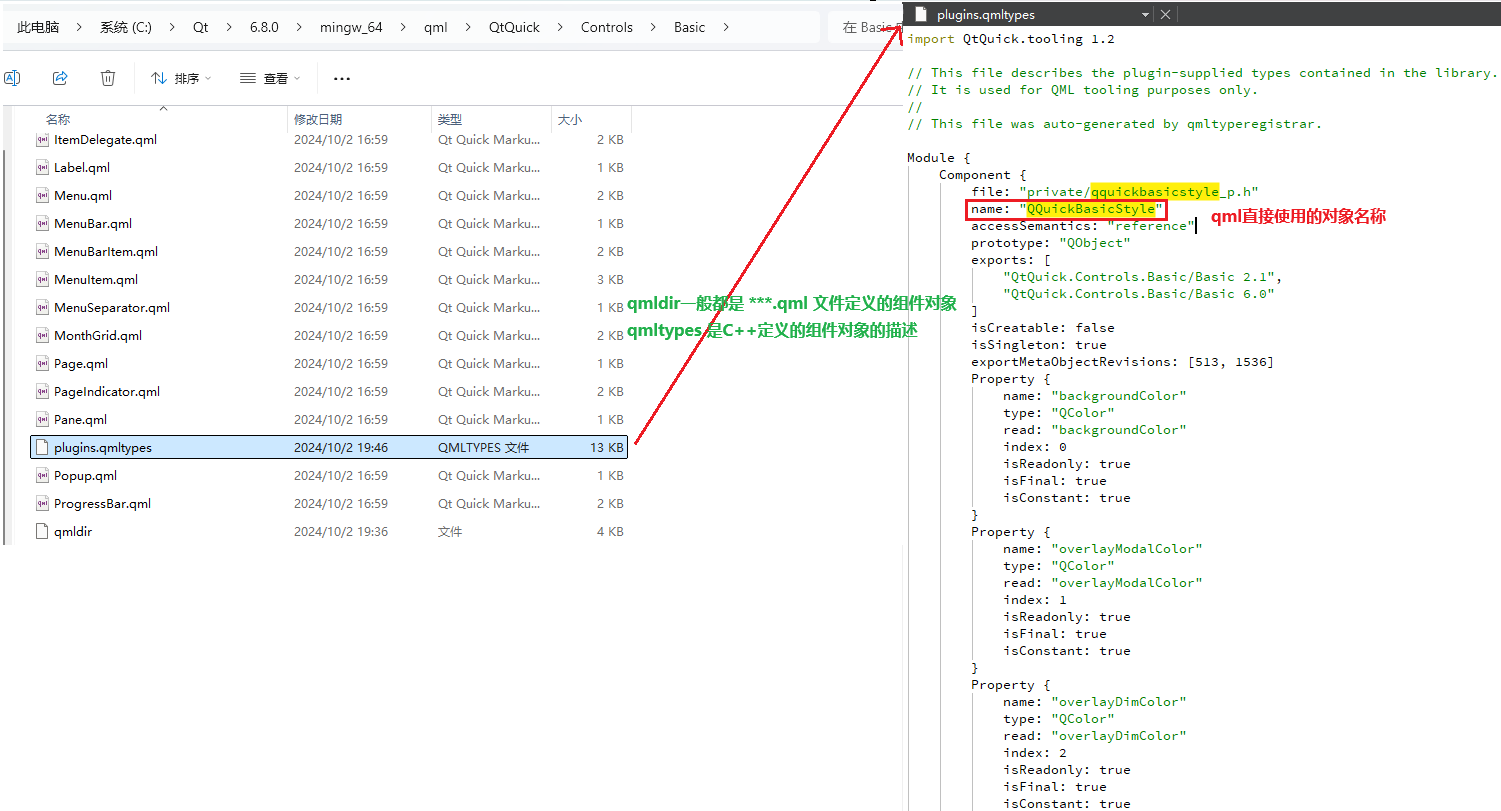Expand chevron after 此电脑 breadcrumb
The height and width of the screenshot is (811, 1501).
pos(80,27)
